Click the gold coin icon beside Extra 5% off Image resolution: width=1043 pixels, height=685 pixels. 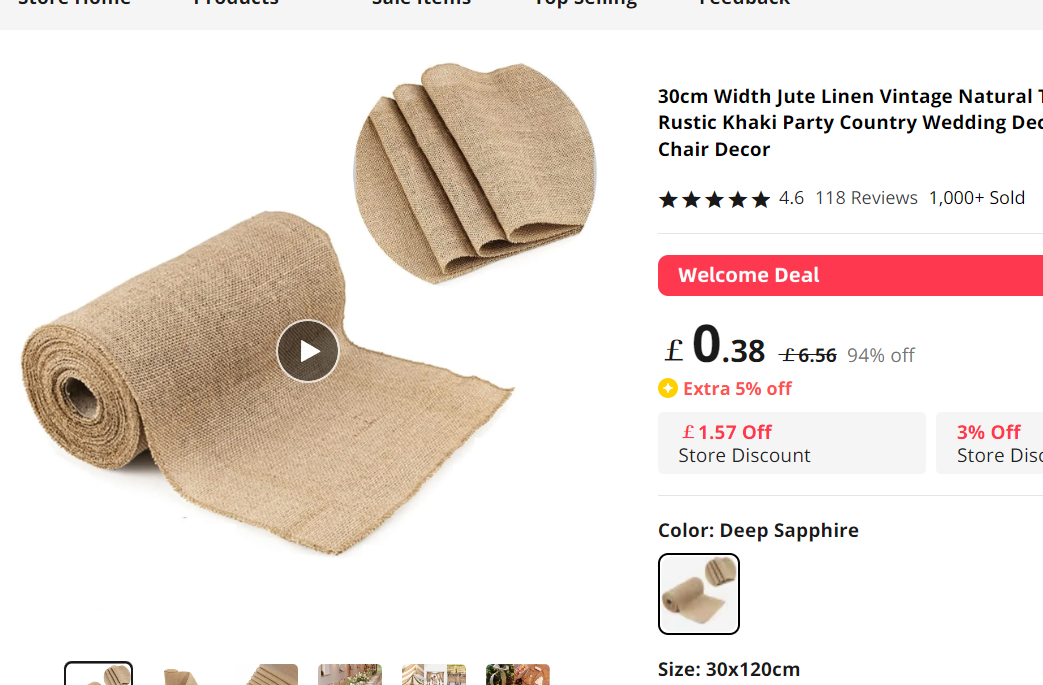(668, 388)
